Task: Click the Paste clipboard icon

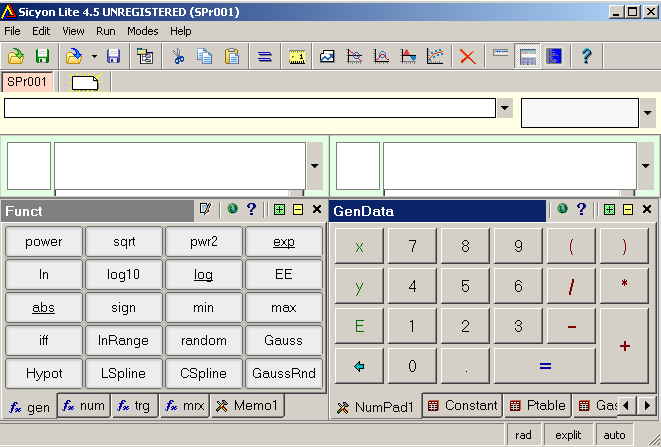Action: click(x=232, y=56)
